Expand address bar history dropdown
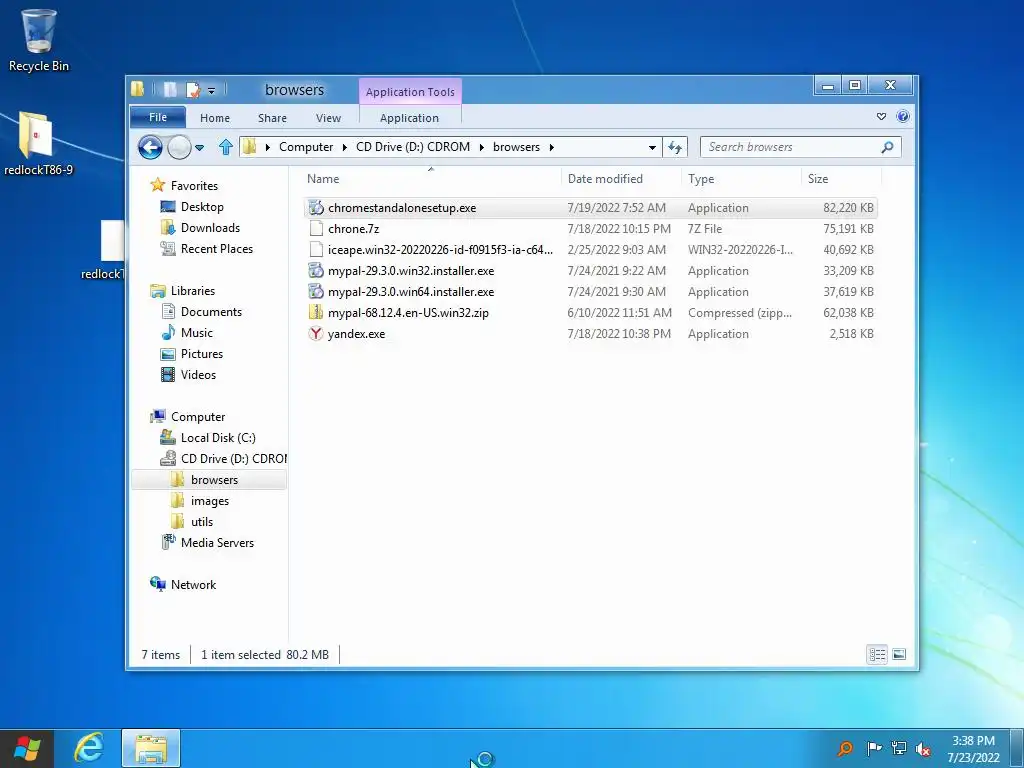 pos(652,148)
